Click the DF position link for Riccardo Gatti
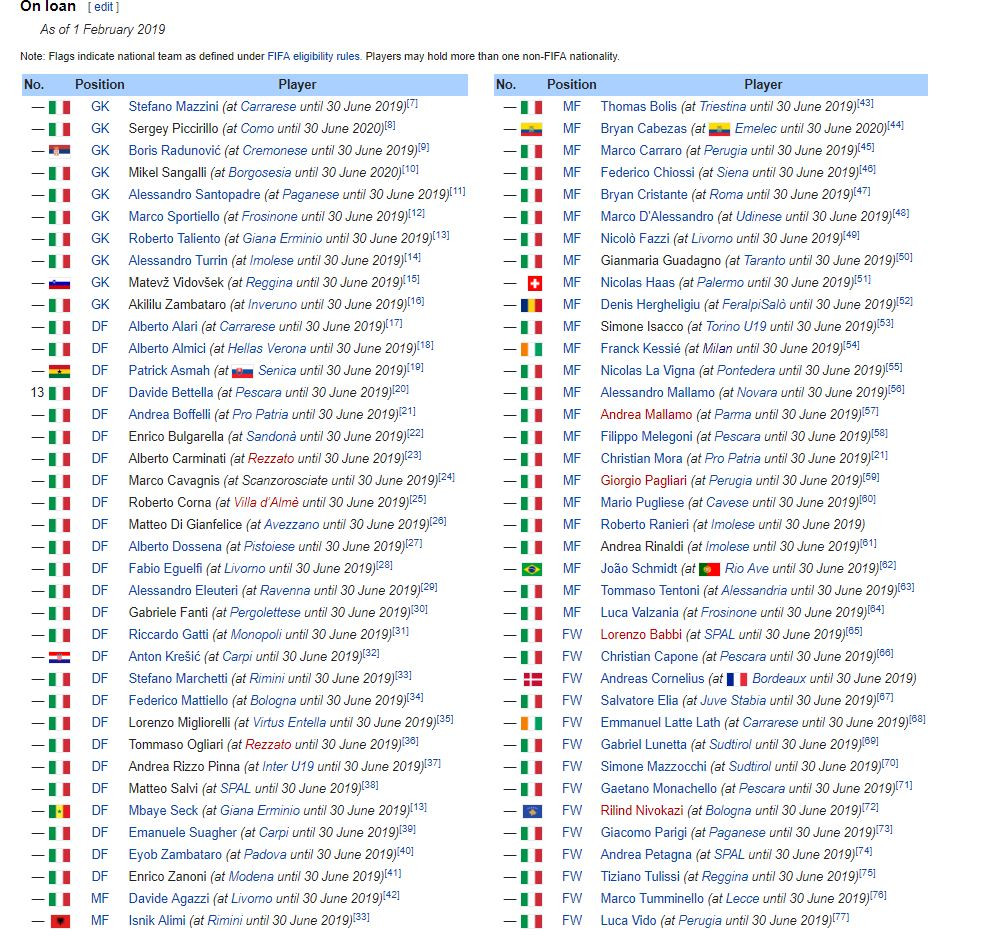 pos(100,634)
